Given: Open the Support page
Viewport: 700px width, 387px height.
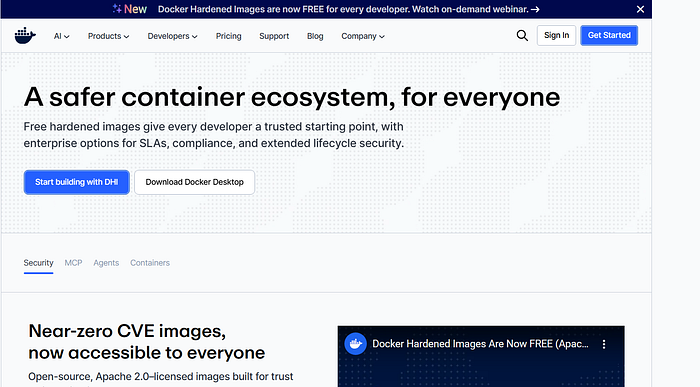Looking at the screenshot, I should pyautogui.click(x=274, y=36).
